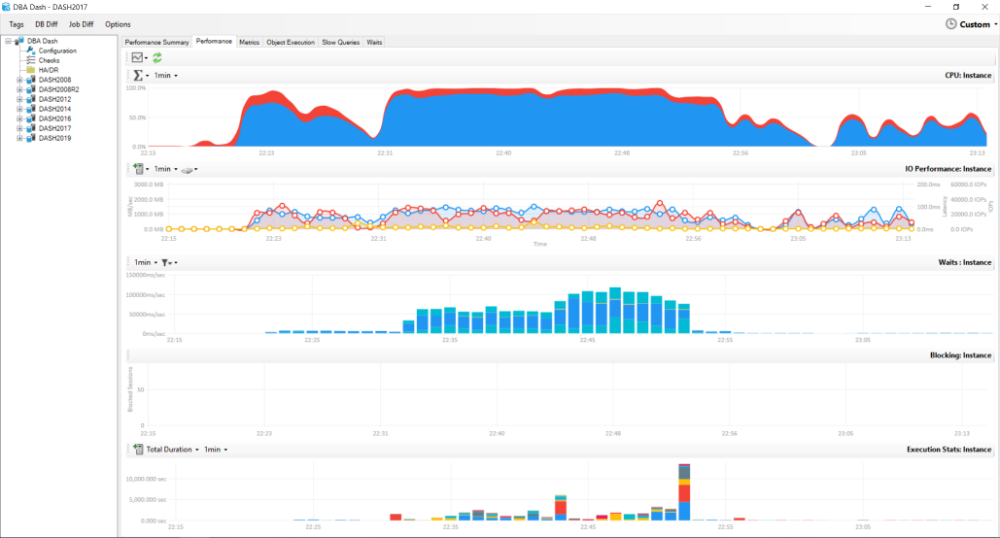Open the chart selection icon dropdown
1000x538 pixels.
[x=140, y=59]
